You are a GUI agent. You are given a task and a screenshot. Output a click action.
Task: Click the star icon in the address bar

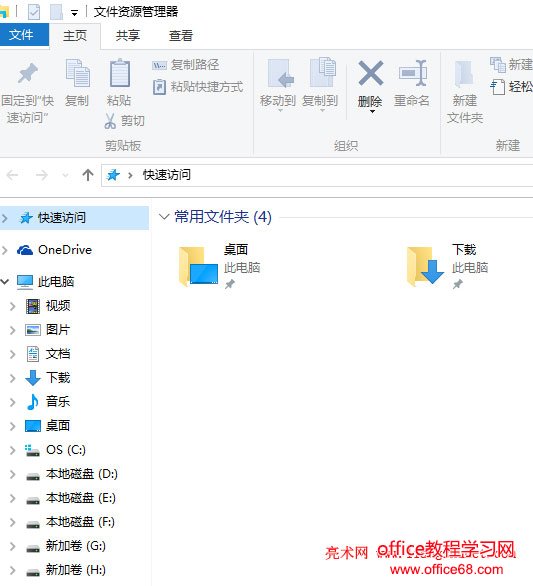click(113, 175)
